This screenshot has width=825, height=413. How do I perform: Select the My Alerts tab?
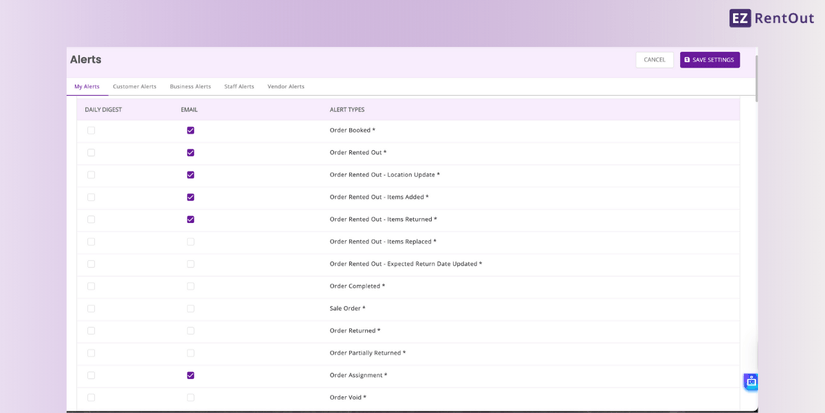pyautogui.click(x=87, y=87)
